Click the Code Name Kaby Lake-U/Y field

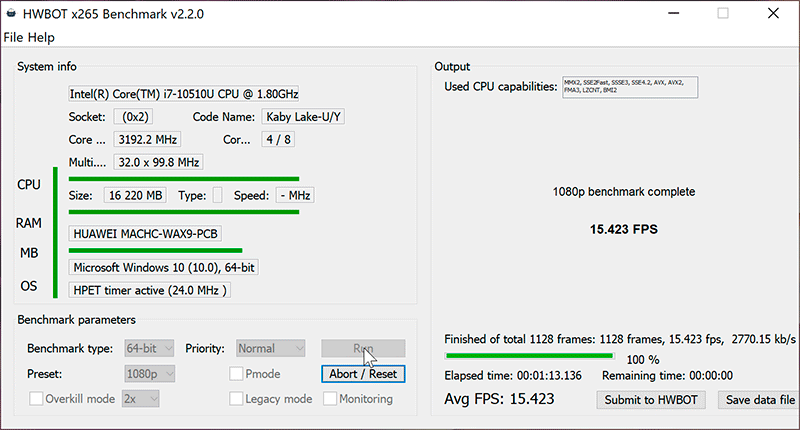303,117
